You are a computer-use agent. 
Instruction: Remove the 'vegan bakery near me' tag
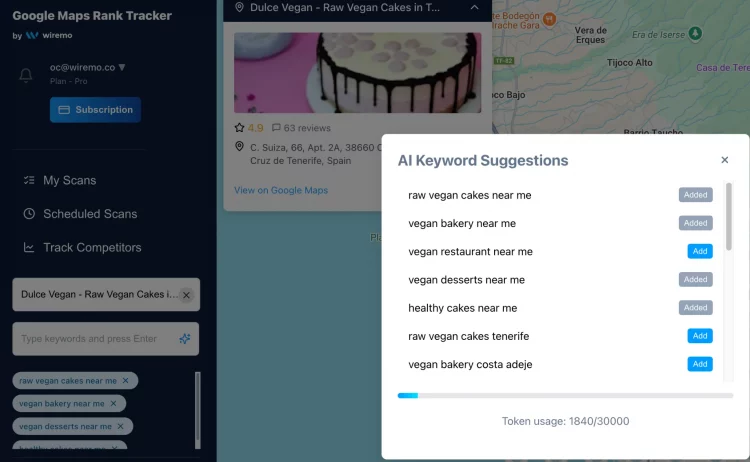tap(113, 404)
